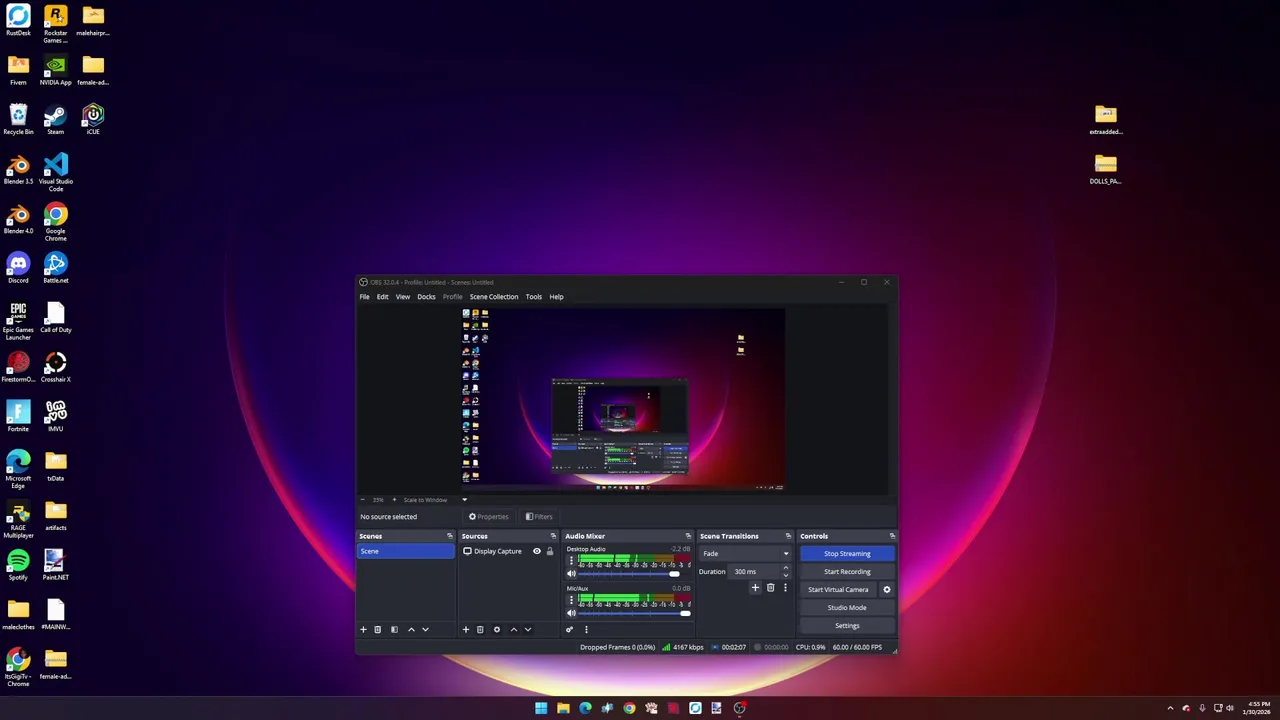Click OBS Studio icon in taskbar

click(x=739, y=708)
